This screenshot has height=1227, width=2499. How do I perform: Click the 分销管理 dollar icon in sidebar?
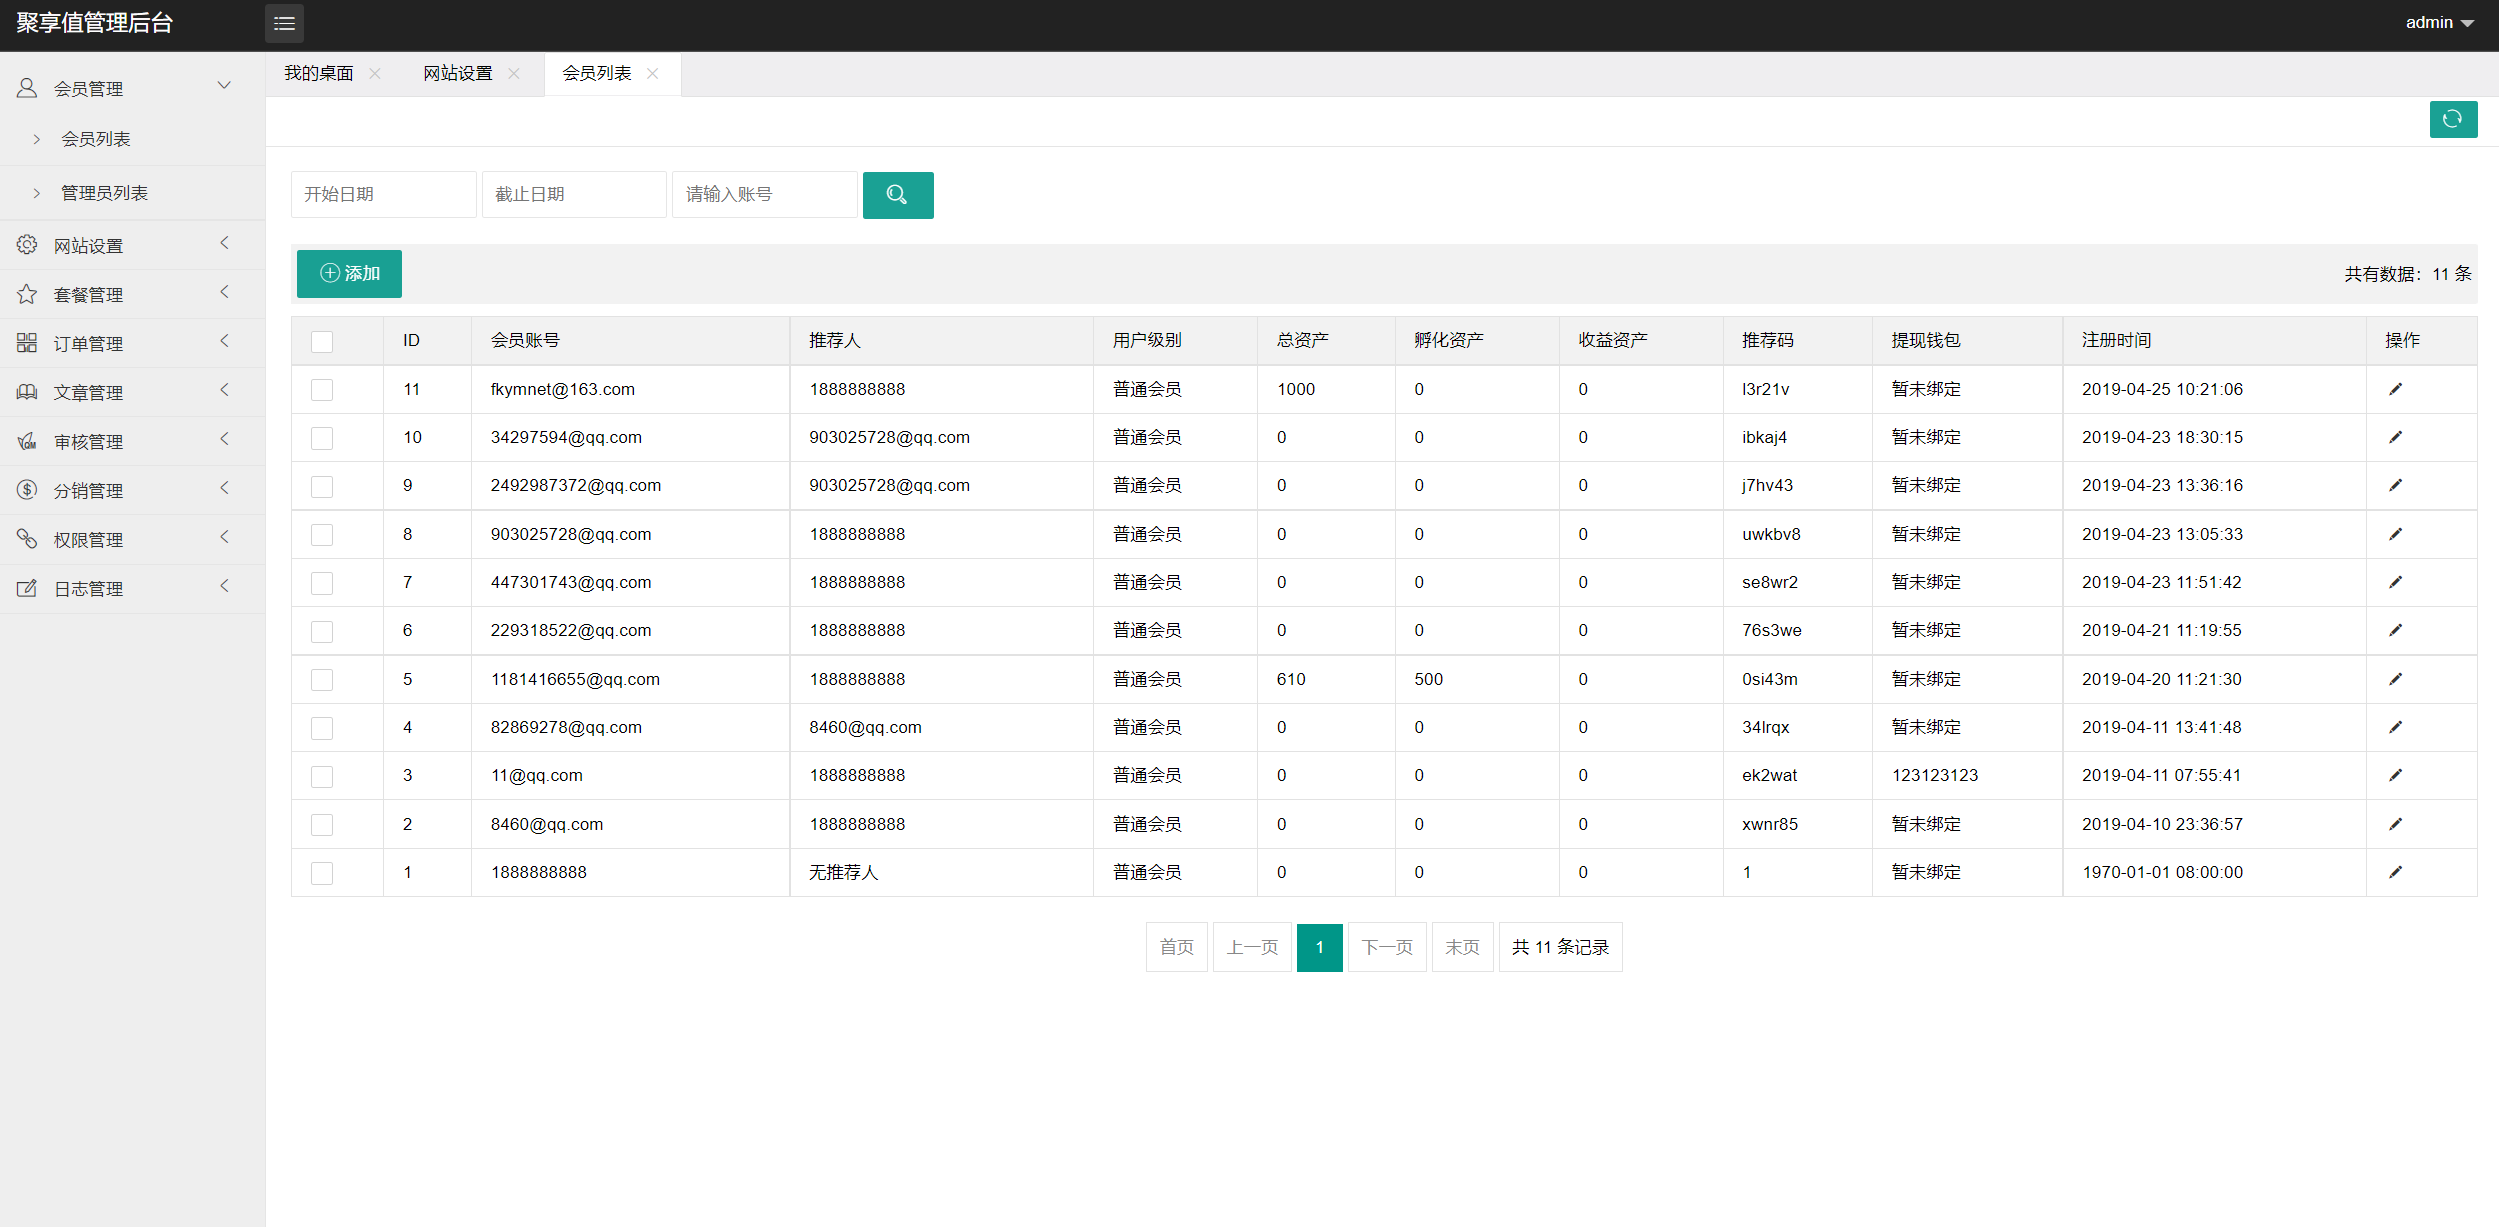[27, 490]
